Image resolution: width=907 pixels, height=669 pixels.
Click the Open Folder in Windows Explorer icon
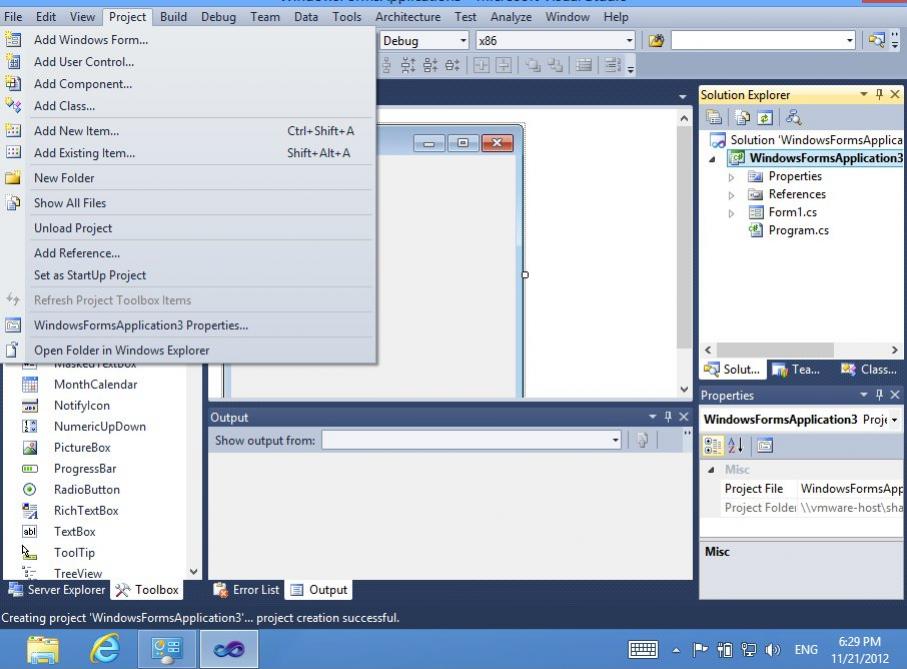(x=13, y=350)
